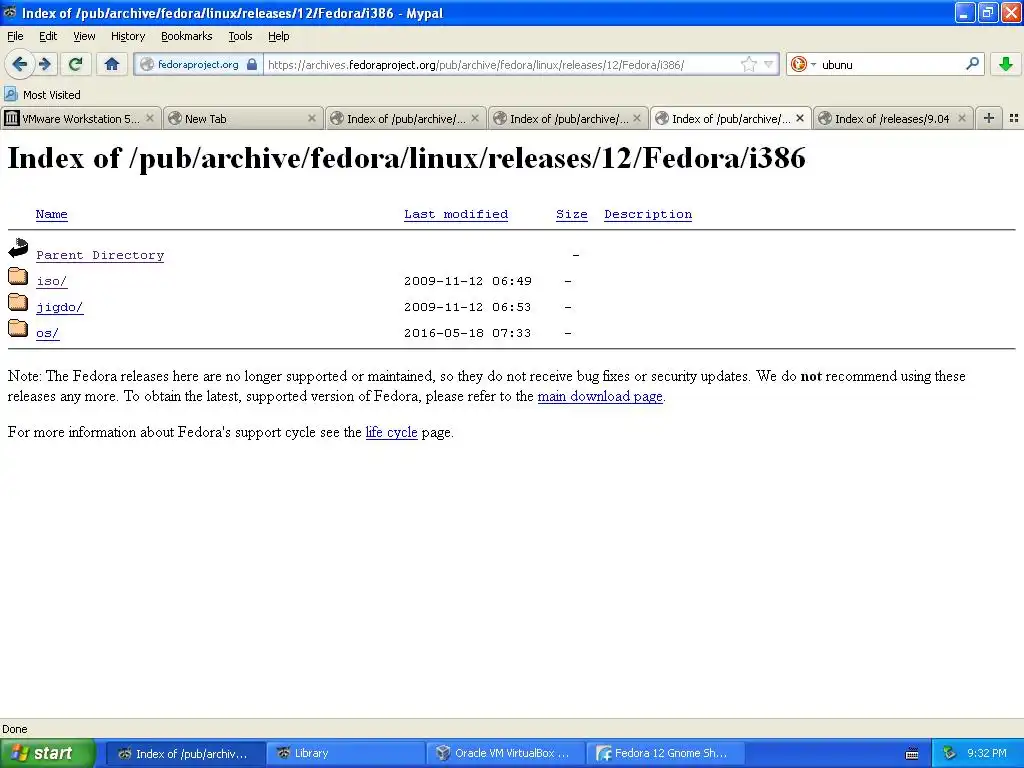
Task: Open the Tools menu
Action: 240,36
